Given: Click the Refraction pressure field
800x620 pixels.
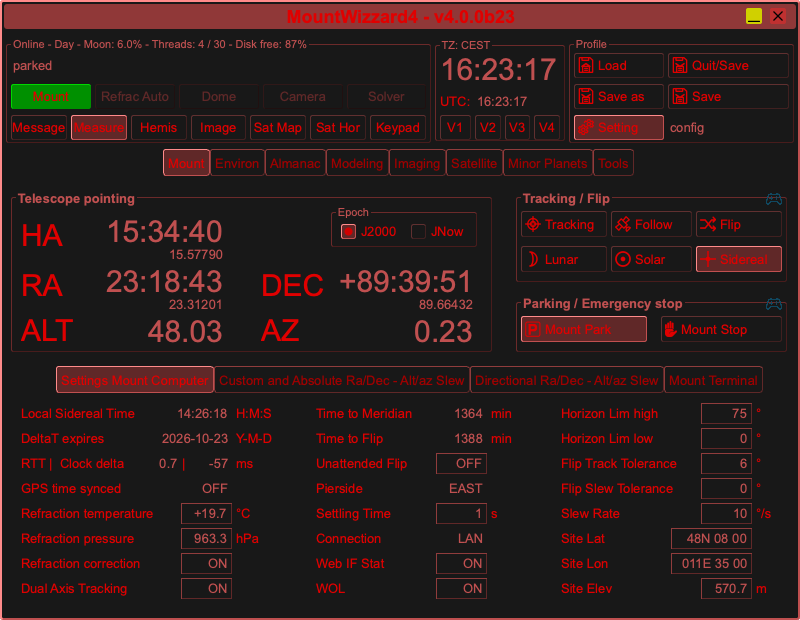Looking at the screenshot, I should coord(207,538).
